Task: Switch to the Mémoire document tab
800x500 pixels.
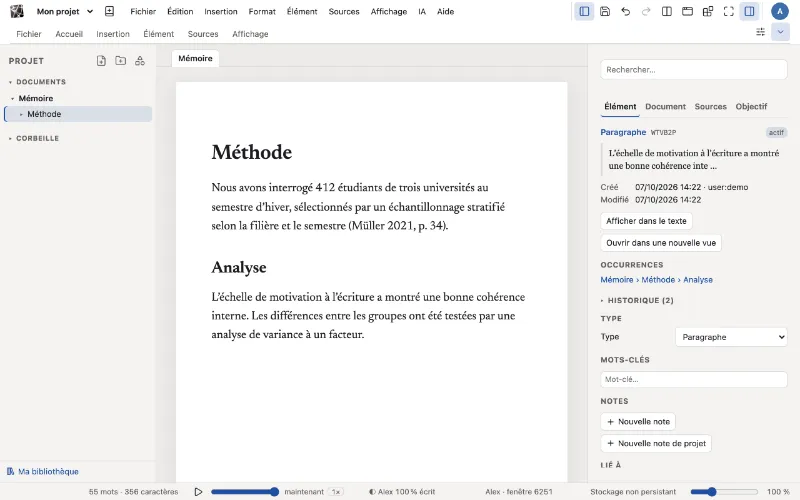Action: tap(195, 58)
